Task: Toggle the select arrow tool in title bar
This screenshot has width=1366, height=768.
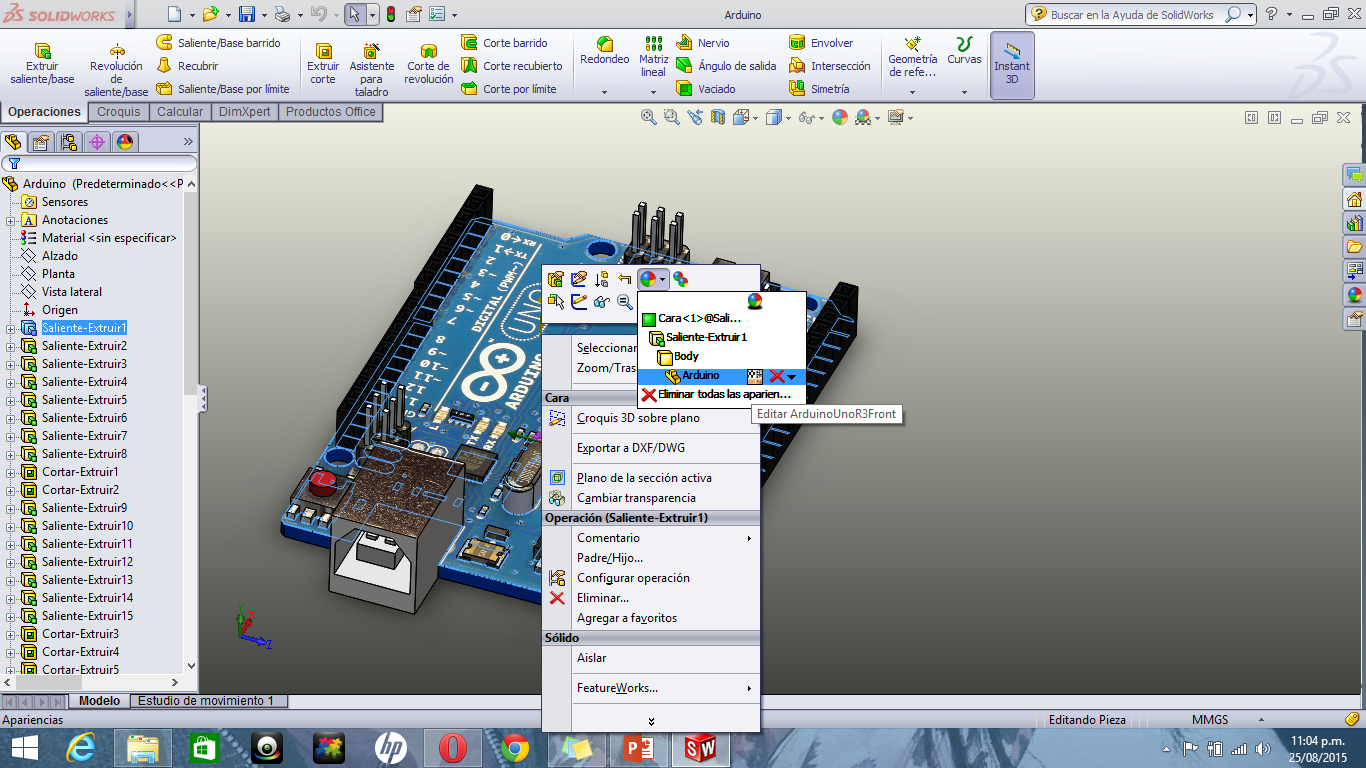Action: tap(354, 15)
